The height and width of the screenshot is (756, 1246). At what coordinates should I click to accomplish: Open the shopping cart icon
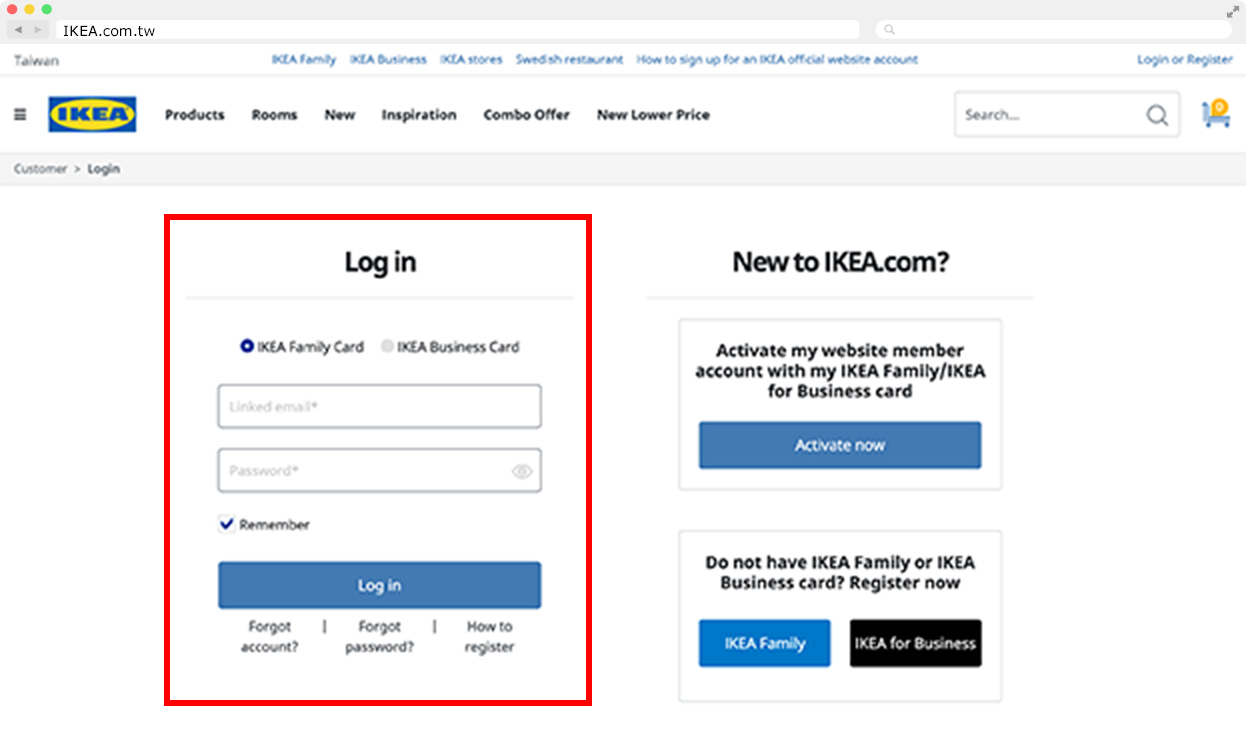pos(1216,114)
